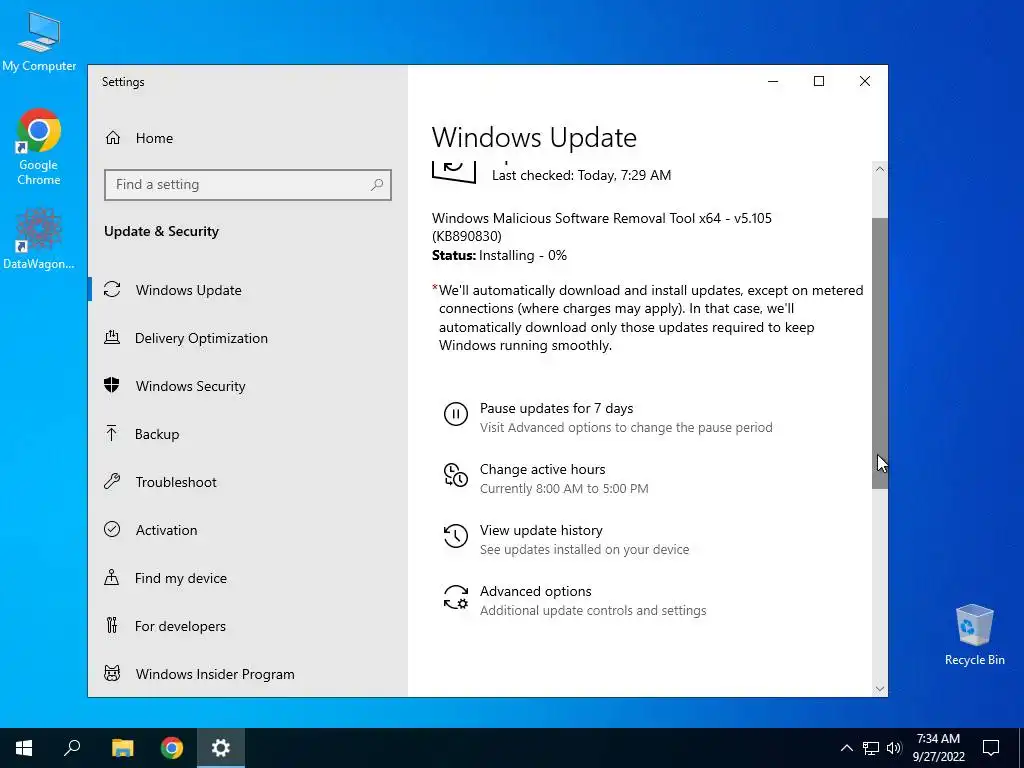Click the Find my device icon
The width and height of the screenshot is (1024, 768).
pos(112,577)
